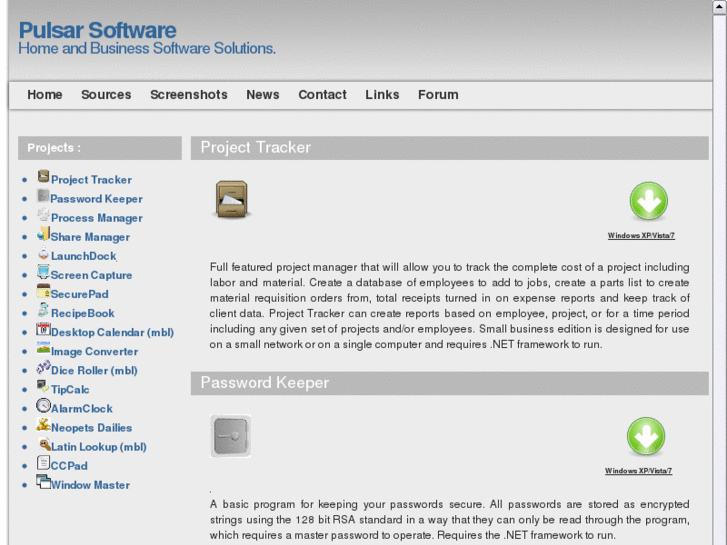
Task: Open the LaunchDock project link
Action: 84,256
